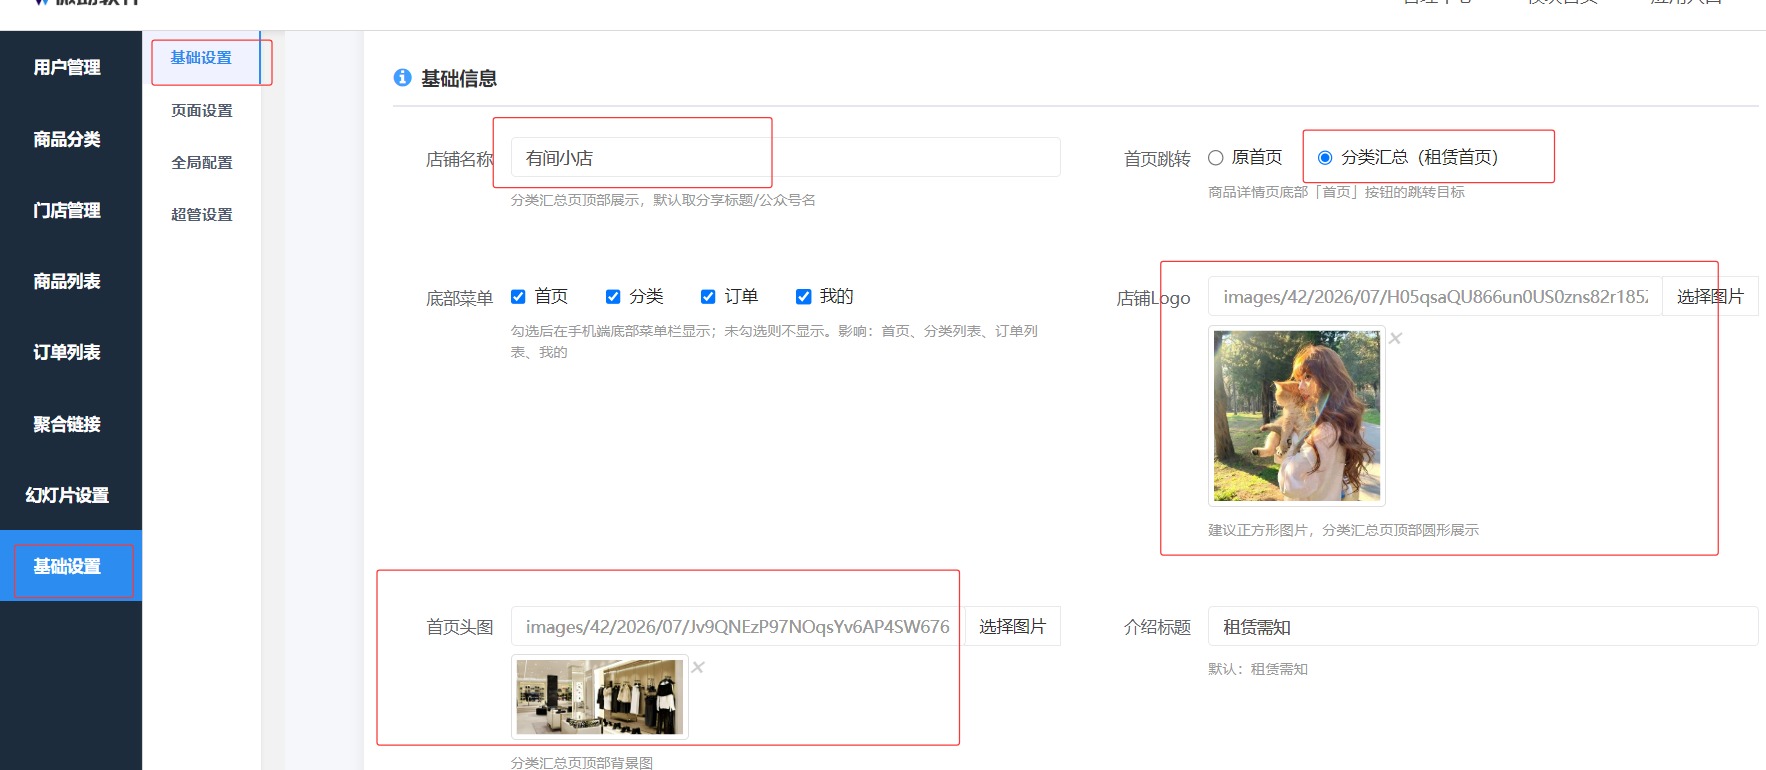Focus the 介绍标题 text field

(1483, 626)
